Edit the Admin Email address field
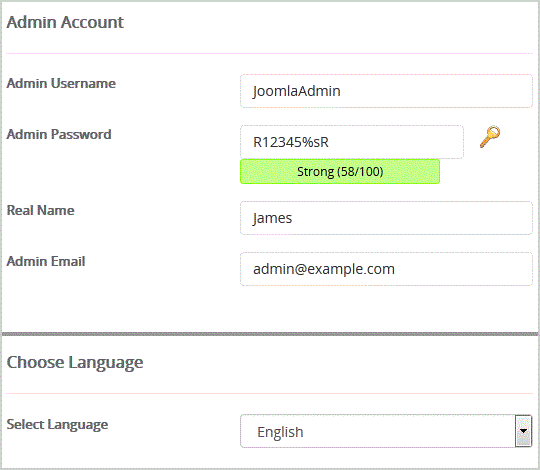This screenshot has height=470, width=540. click(386, 269)
